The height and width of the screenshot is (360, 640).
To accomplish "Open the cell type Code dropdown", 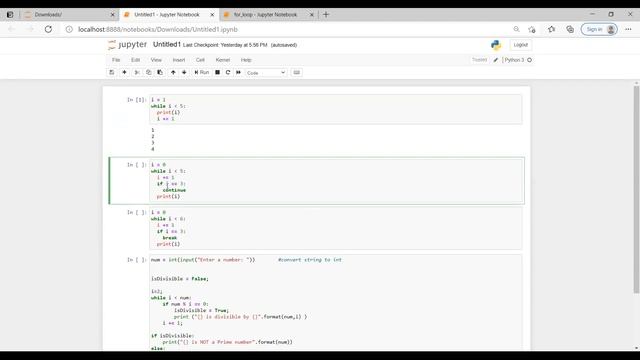I will (x=266, y=73).
